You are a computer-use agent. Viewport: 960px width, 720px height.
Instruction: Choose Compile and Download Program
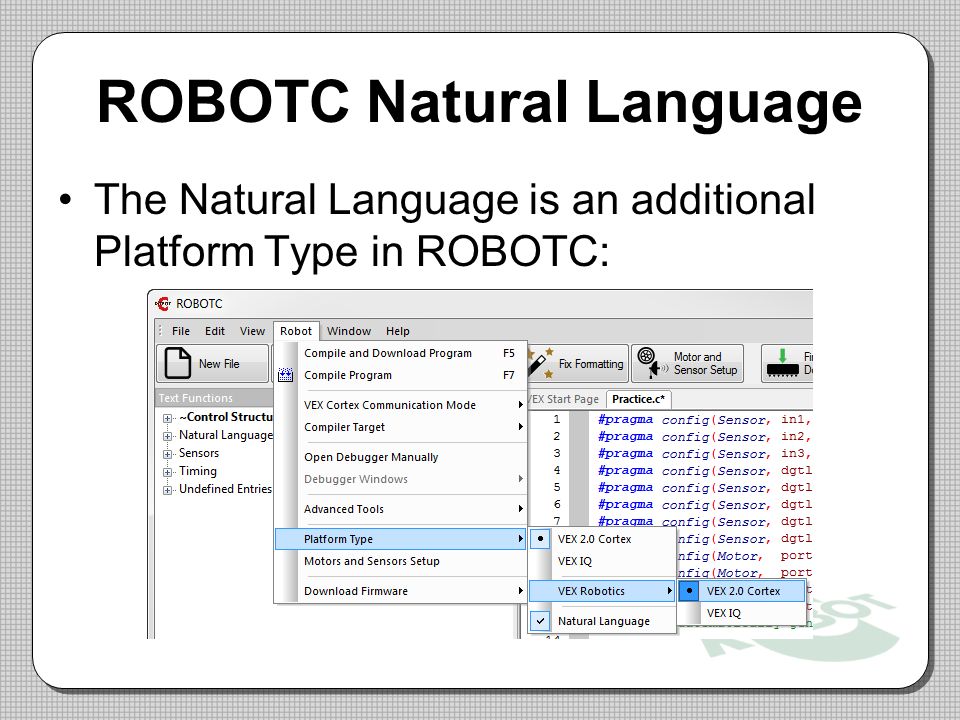click(x=400, y=353)
